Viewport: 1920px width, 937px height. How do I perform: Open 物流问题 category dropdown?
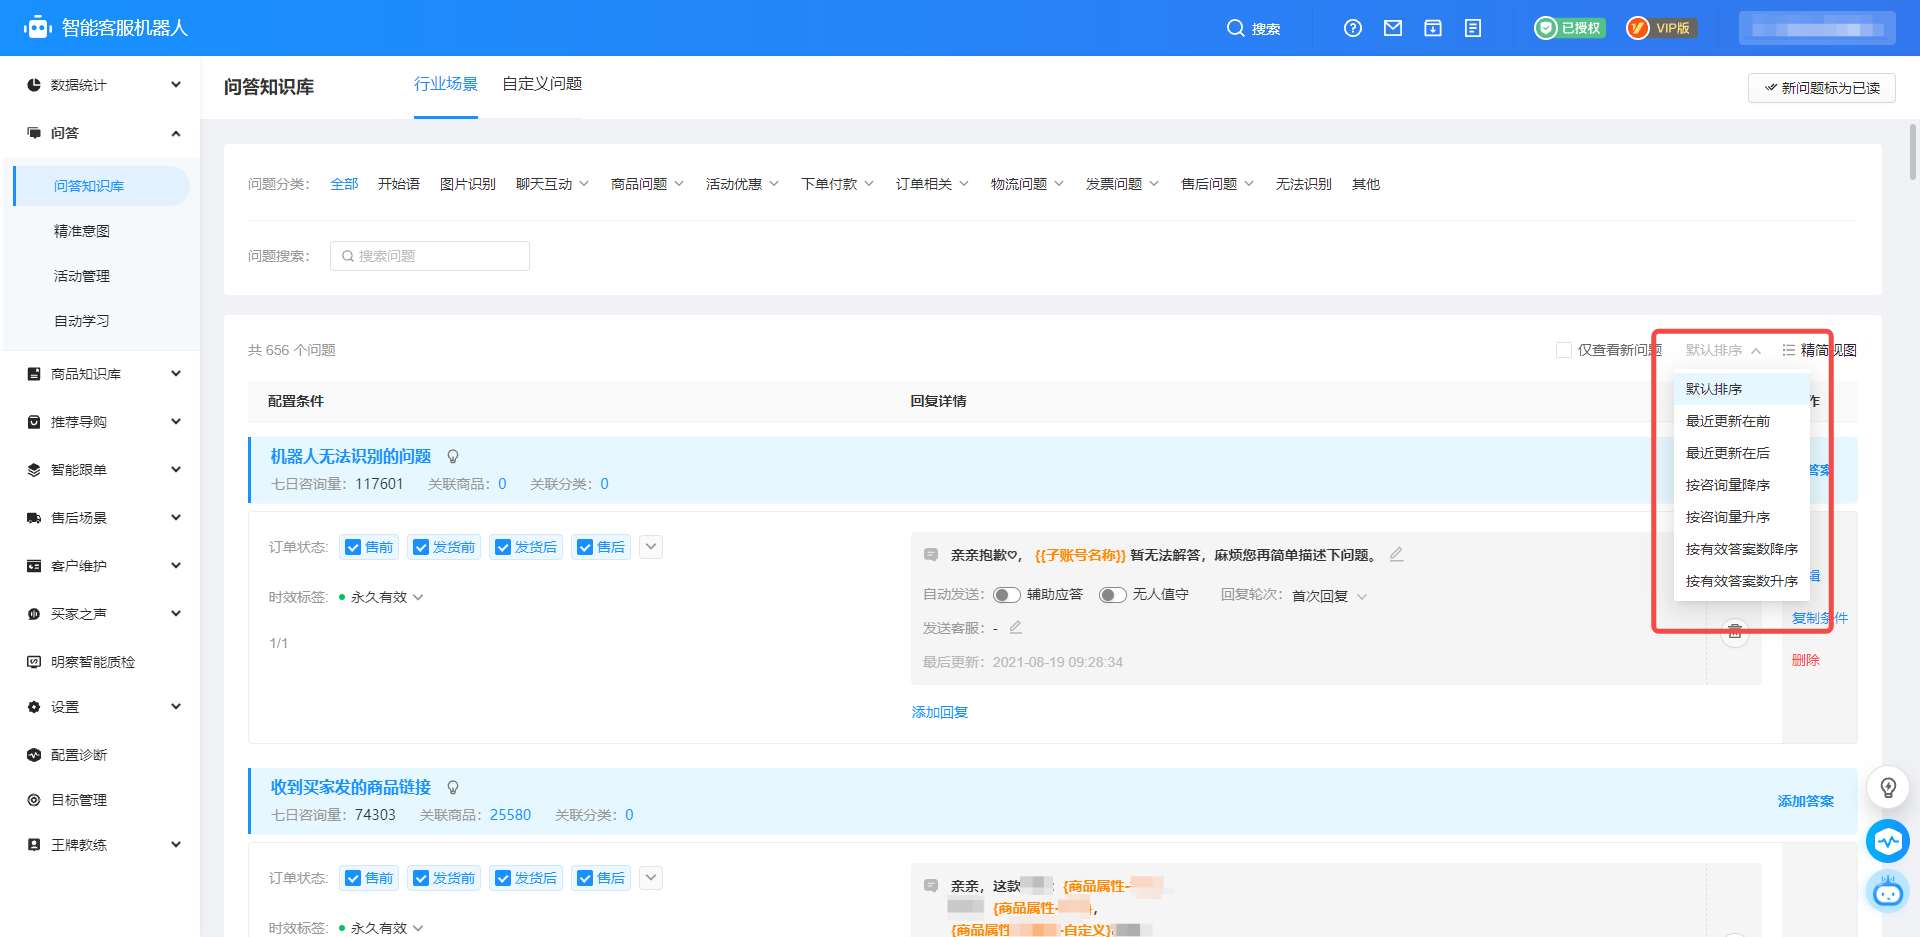point(1027,184)
